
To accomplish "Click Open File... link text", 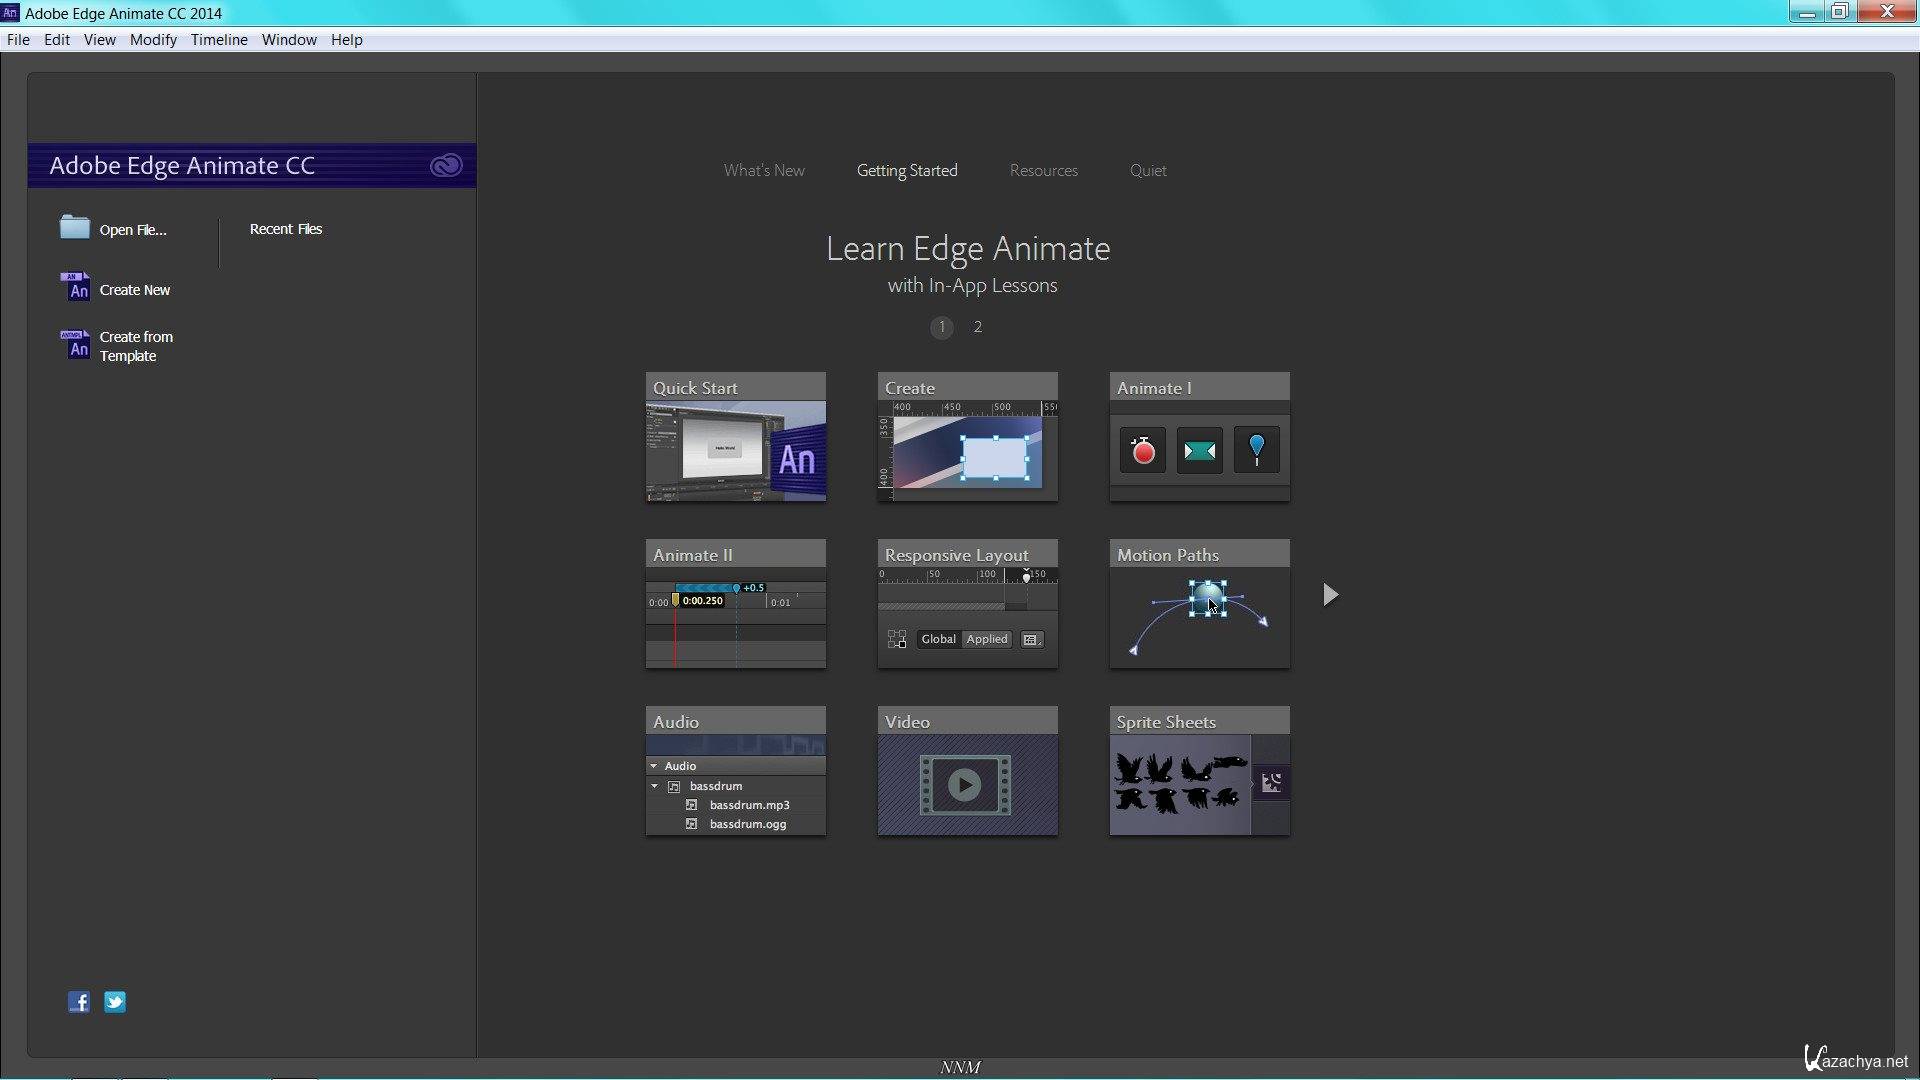I will tap(133, 230).
